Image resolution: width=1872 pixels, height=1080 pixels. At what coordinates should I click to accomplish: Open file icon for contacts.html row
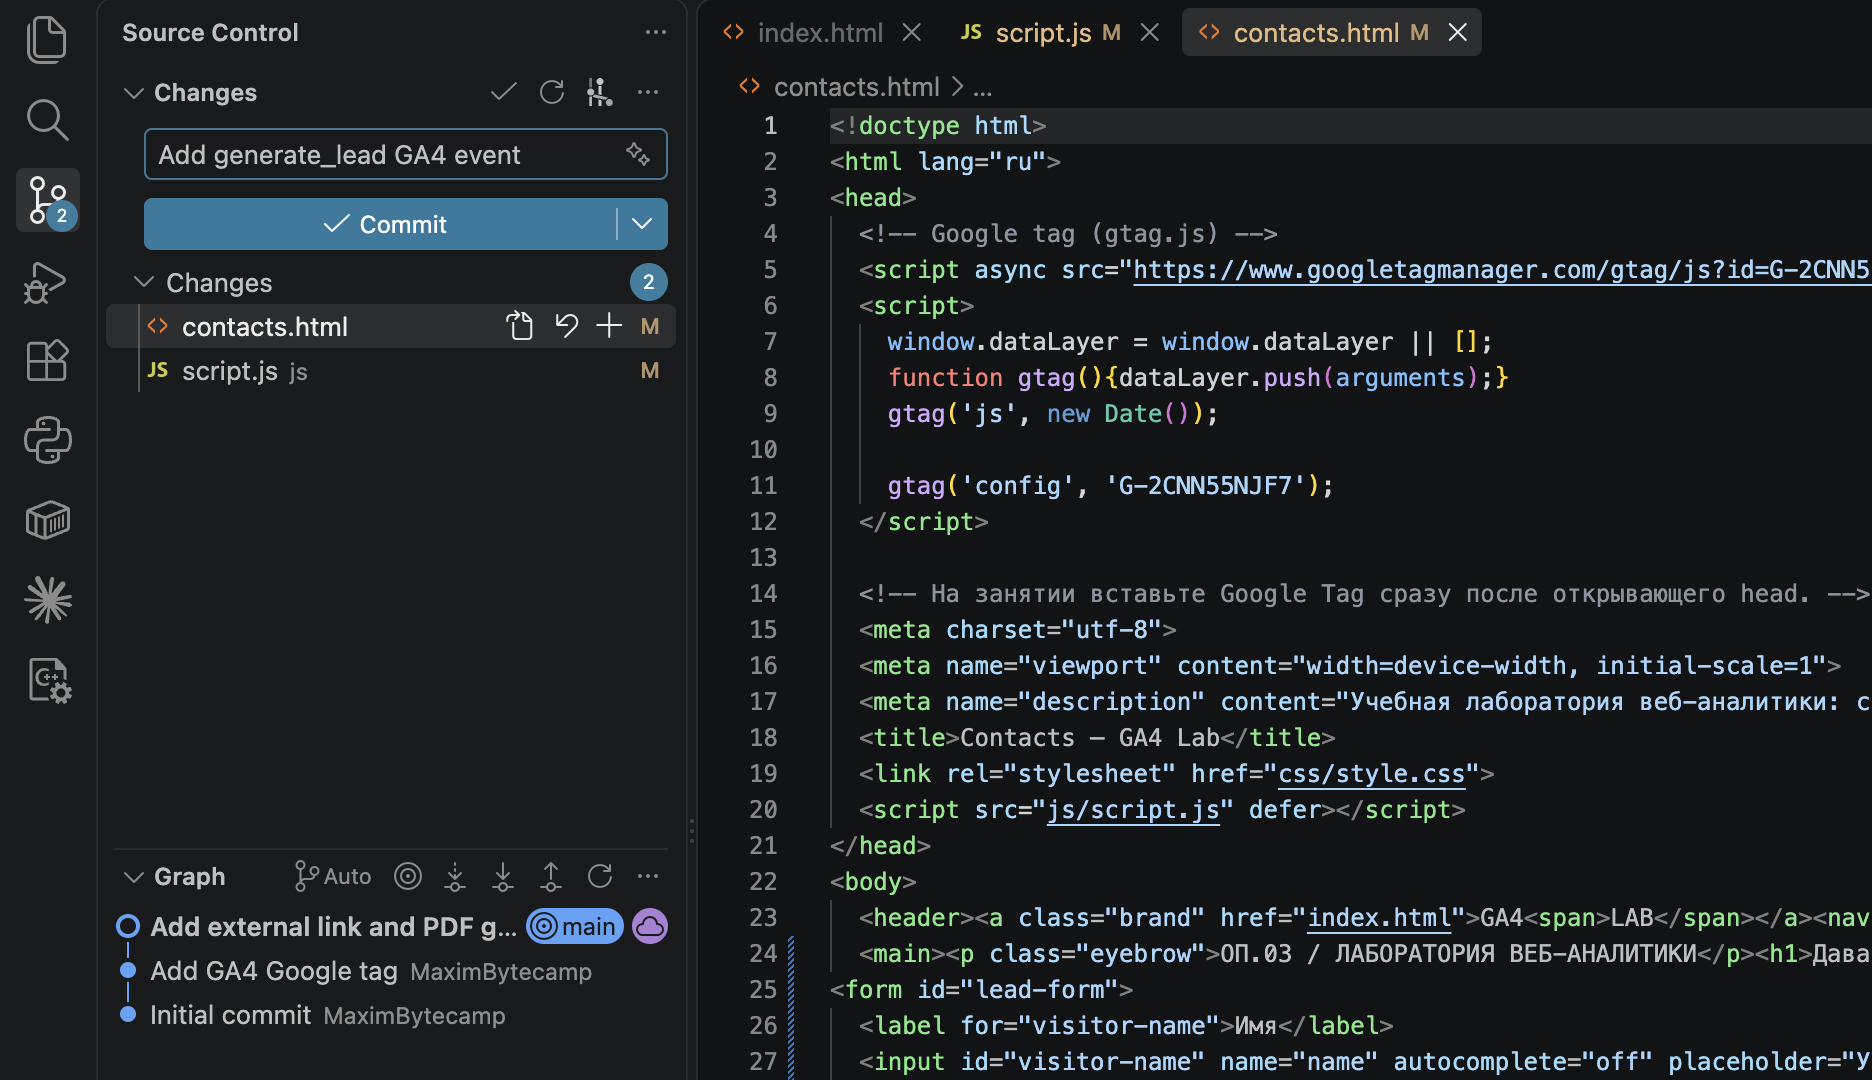tap(520, 326)
